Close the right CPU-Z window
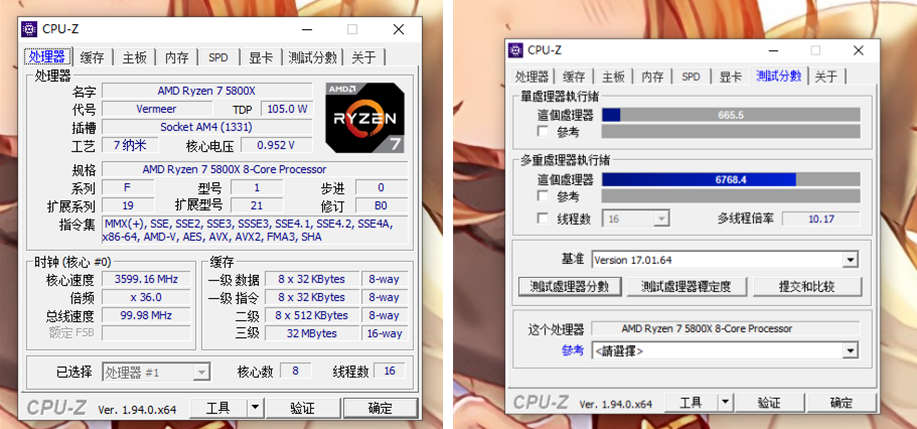The width and height of the screenshot is (917, 429). click(x=858, y=51)
